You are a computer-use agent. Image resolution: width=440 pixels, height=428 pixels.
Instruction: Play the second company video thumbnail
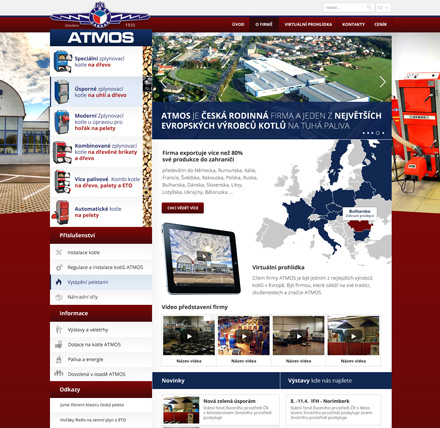244,336
